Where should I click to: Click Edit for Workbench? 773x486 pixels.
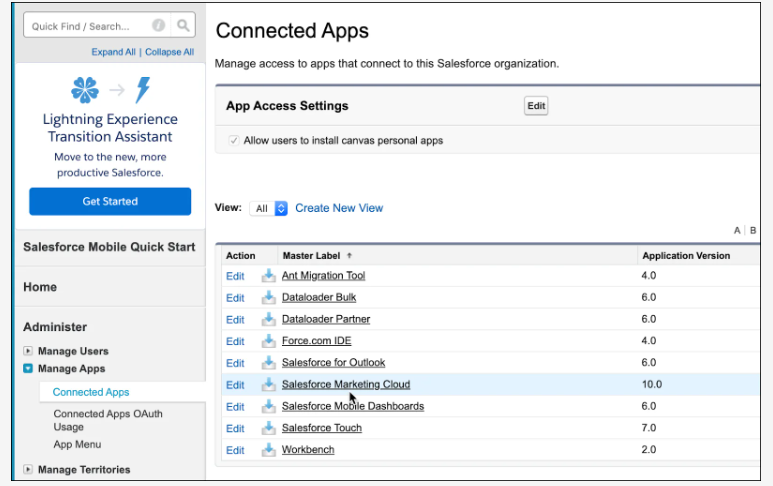tap(235, 450)
